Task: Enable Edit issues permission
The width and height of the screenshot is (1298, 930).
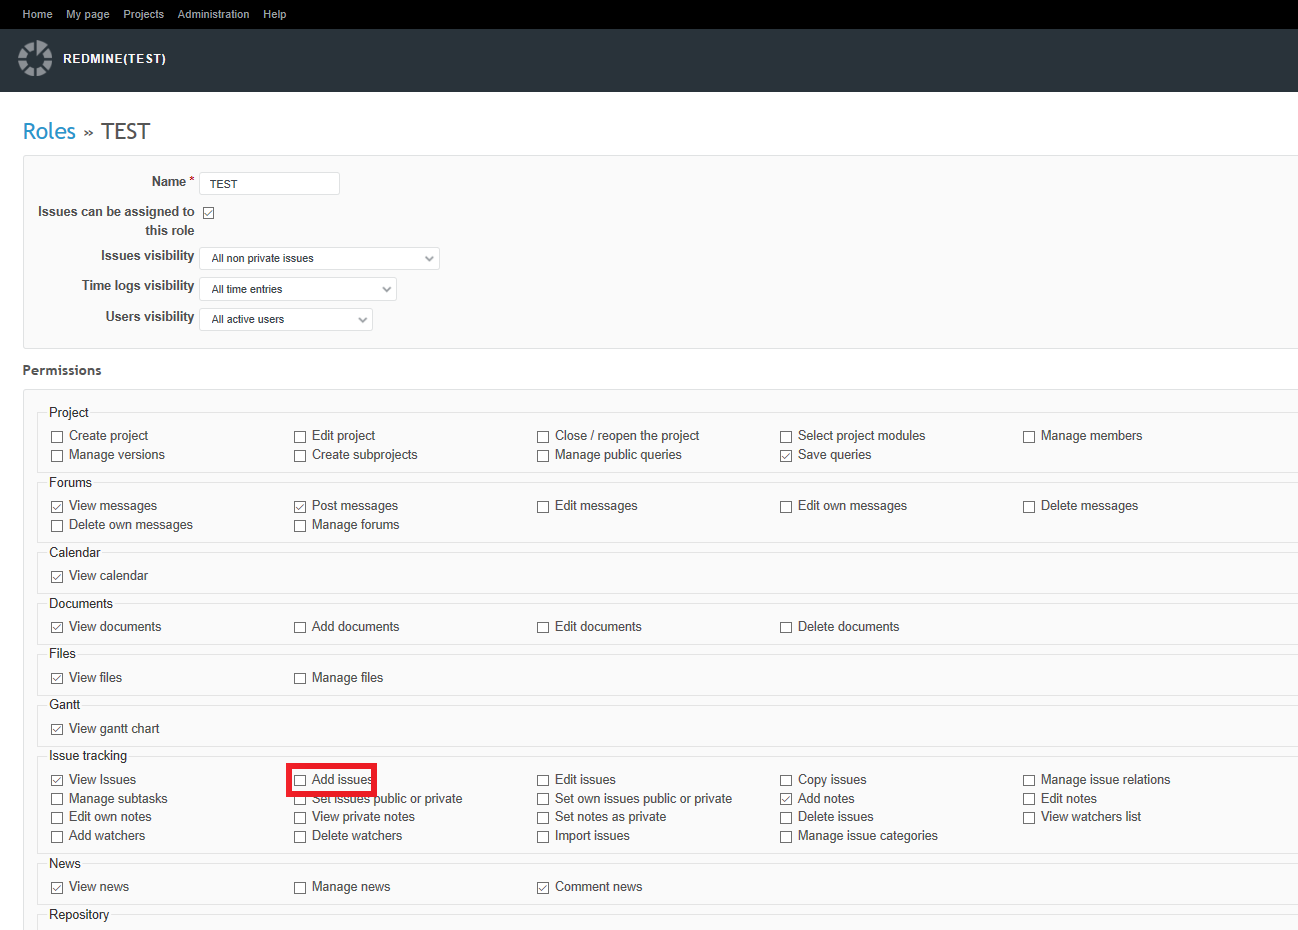Action: click(543, 780)
